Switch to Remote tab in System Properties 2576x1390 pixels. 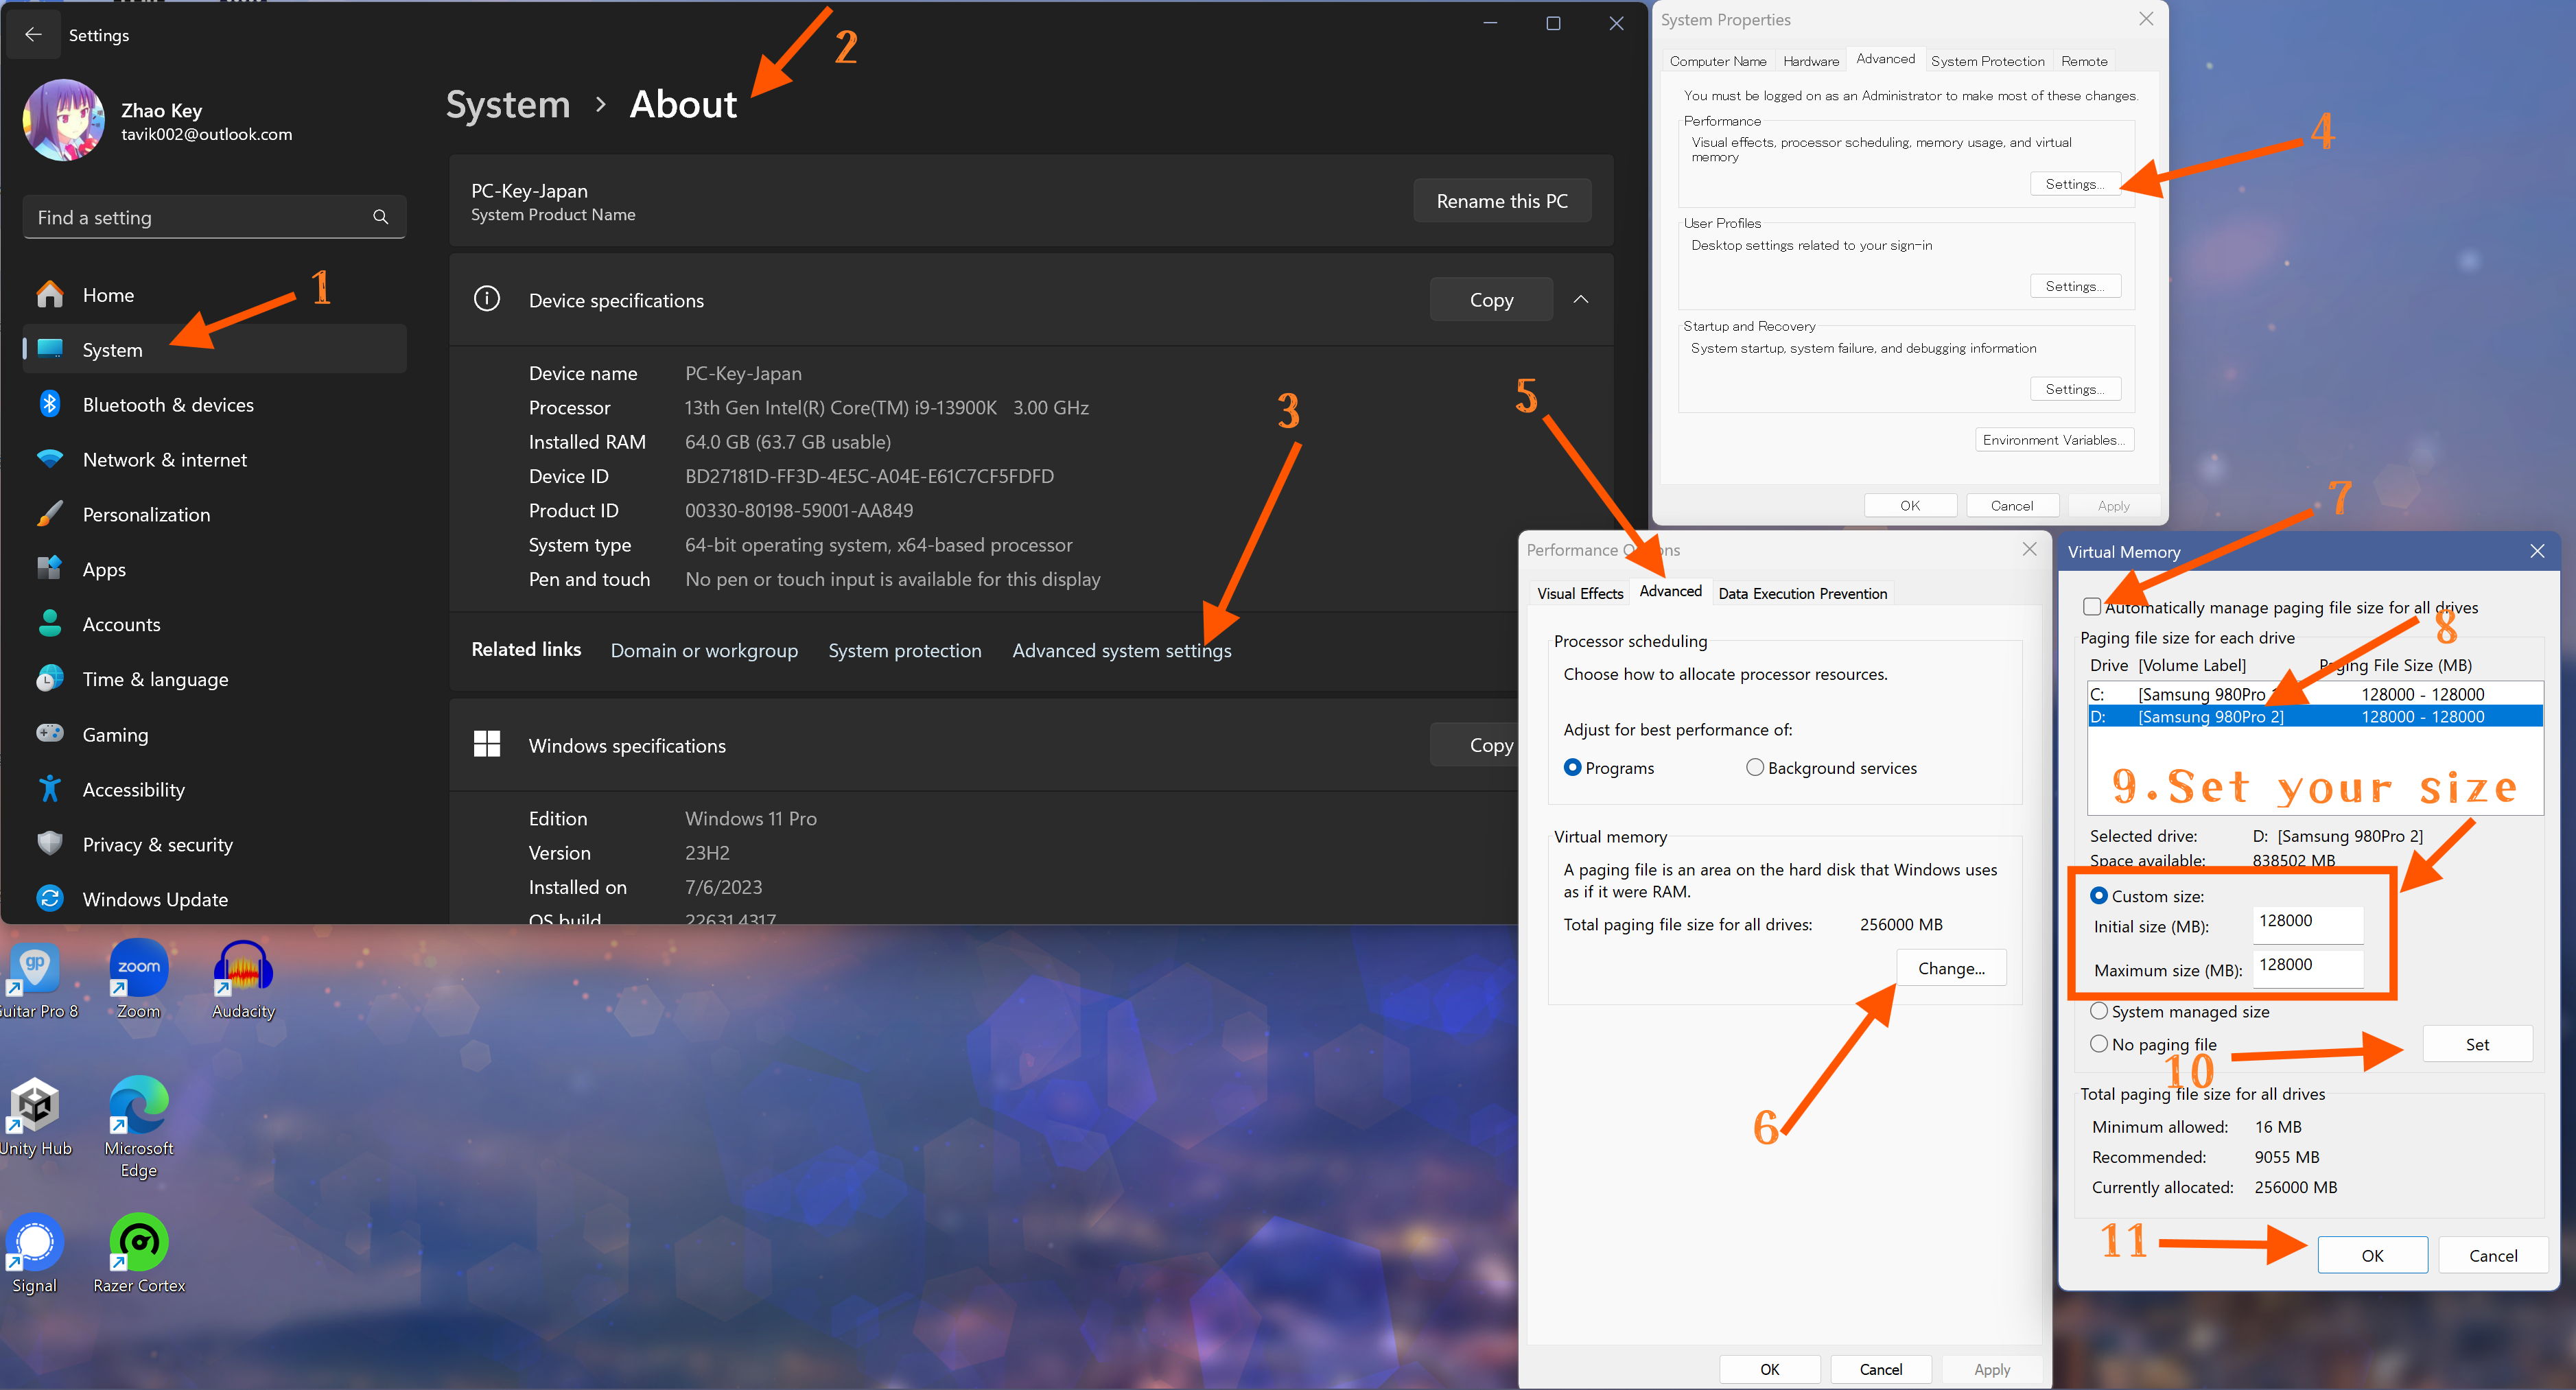[2084, 61]
